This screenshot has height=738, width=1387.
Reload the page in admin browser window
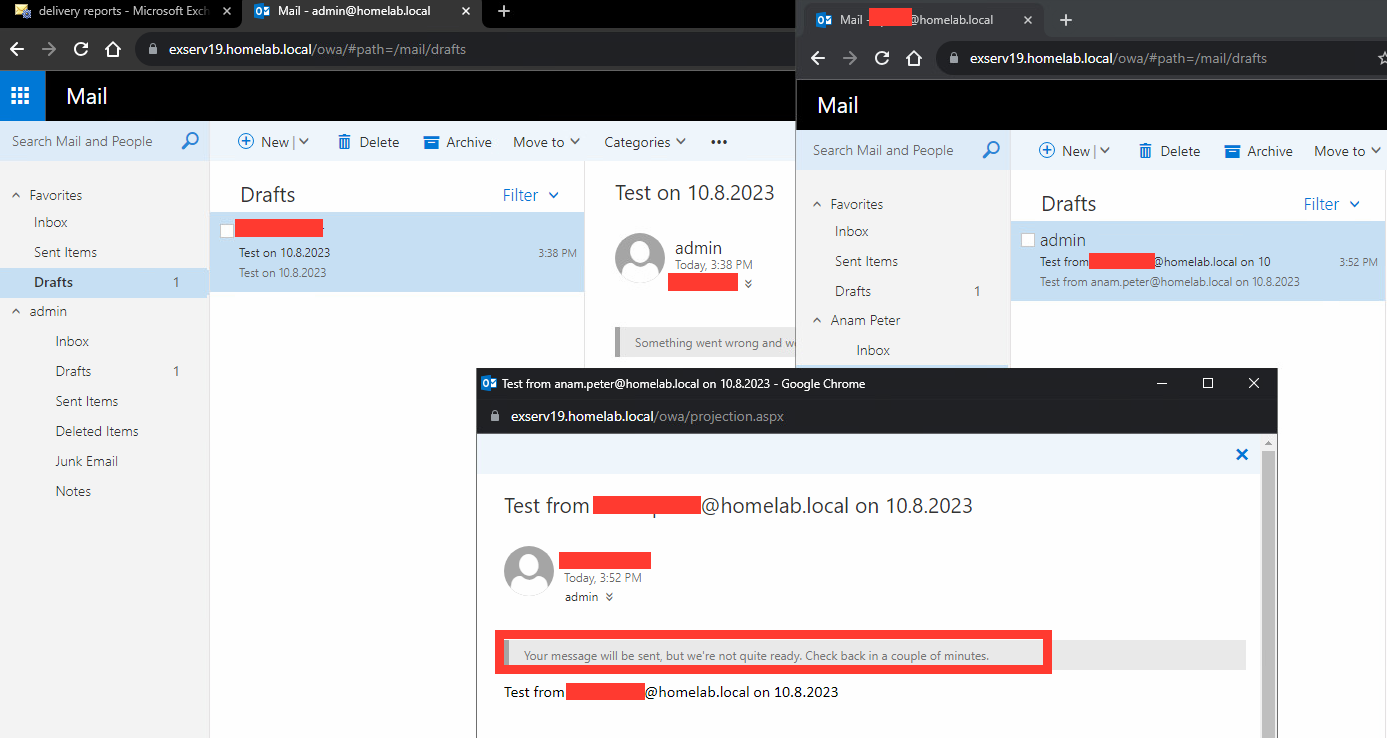click(81, 49)
